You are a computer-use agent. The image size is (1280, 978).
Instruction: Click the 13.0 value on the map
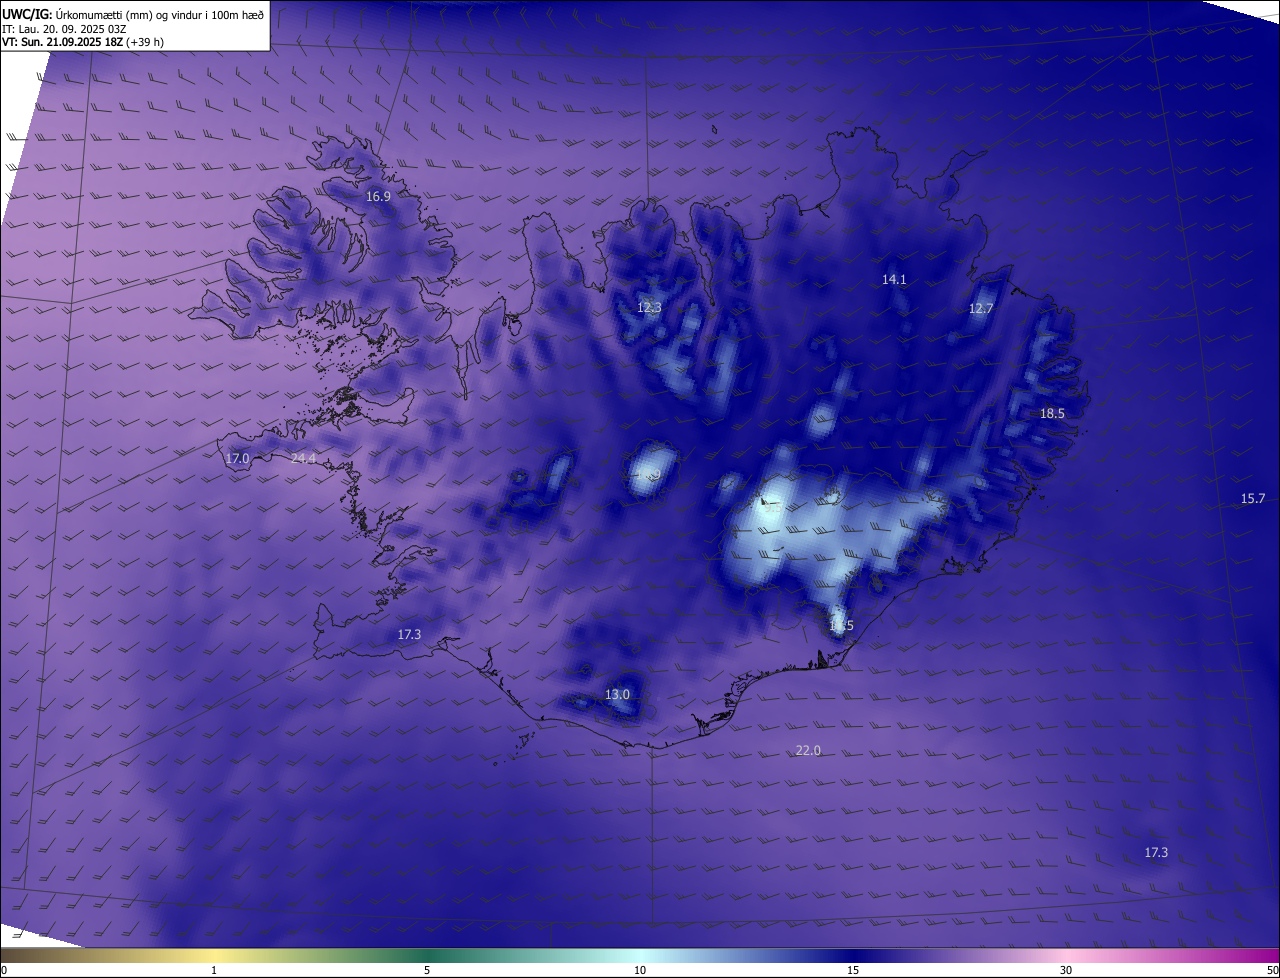pyautogui.click(x=617, y=695)
